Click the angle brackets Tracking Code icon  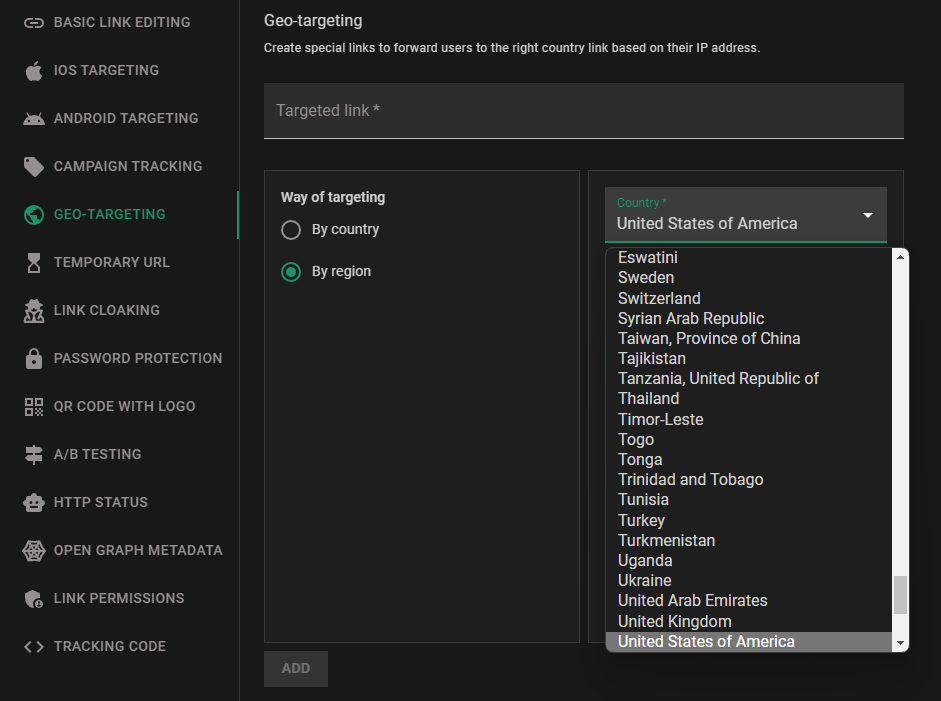click(x=34, y=646)
